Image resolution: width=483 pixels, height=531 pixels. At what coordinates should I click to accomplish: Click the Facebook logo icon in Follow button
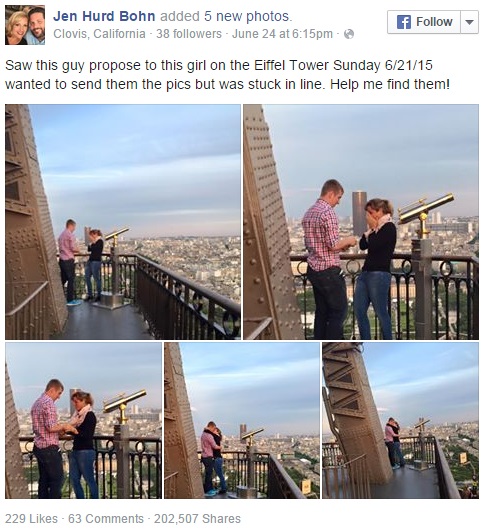[404, 22]
